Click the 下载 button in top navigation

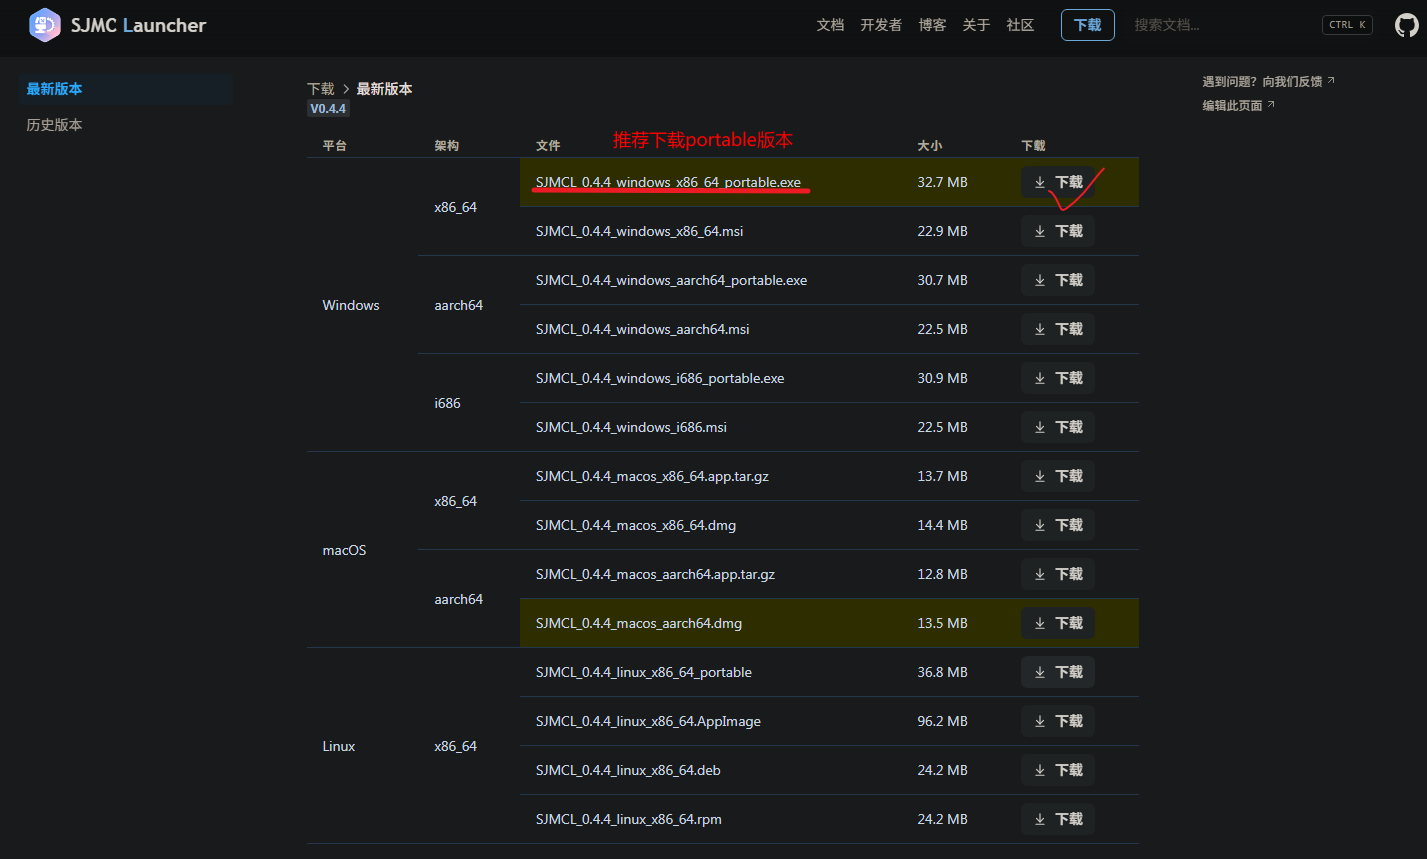point(1087,25)
